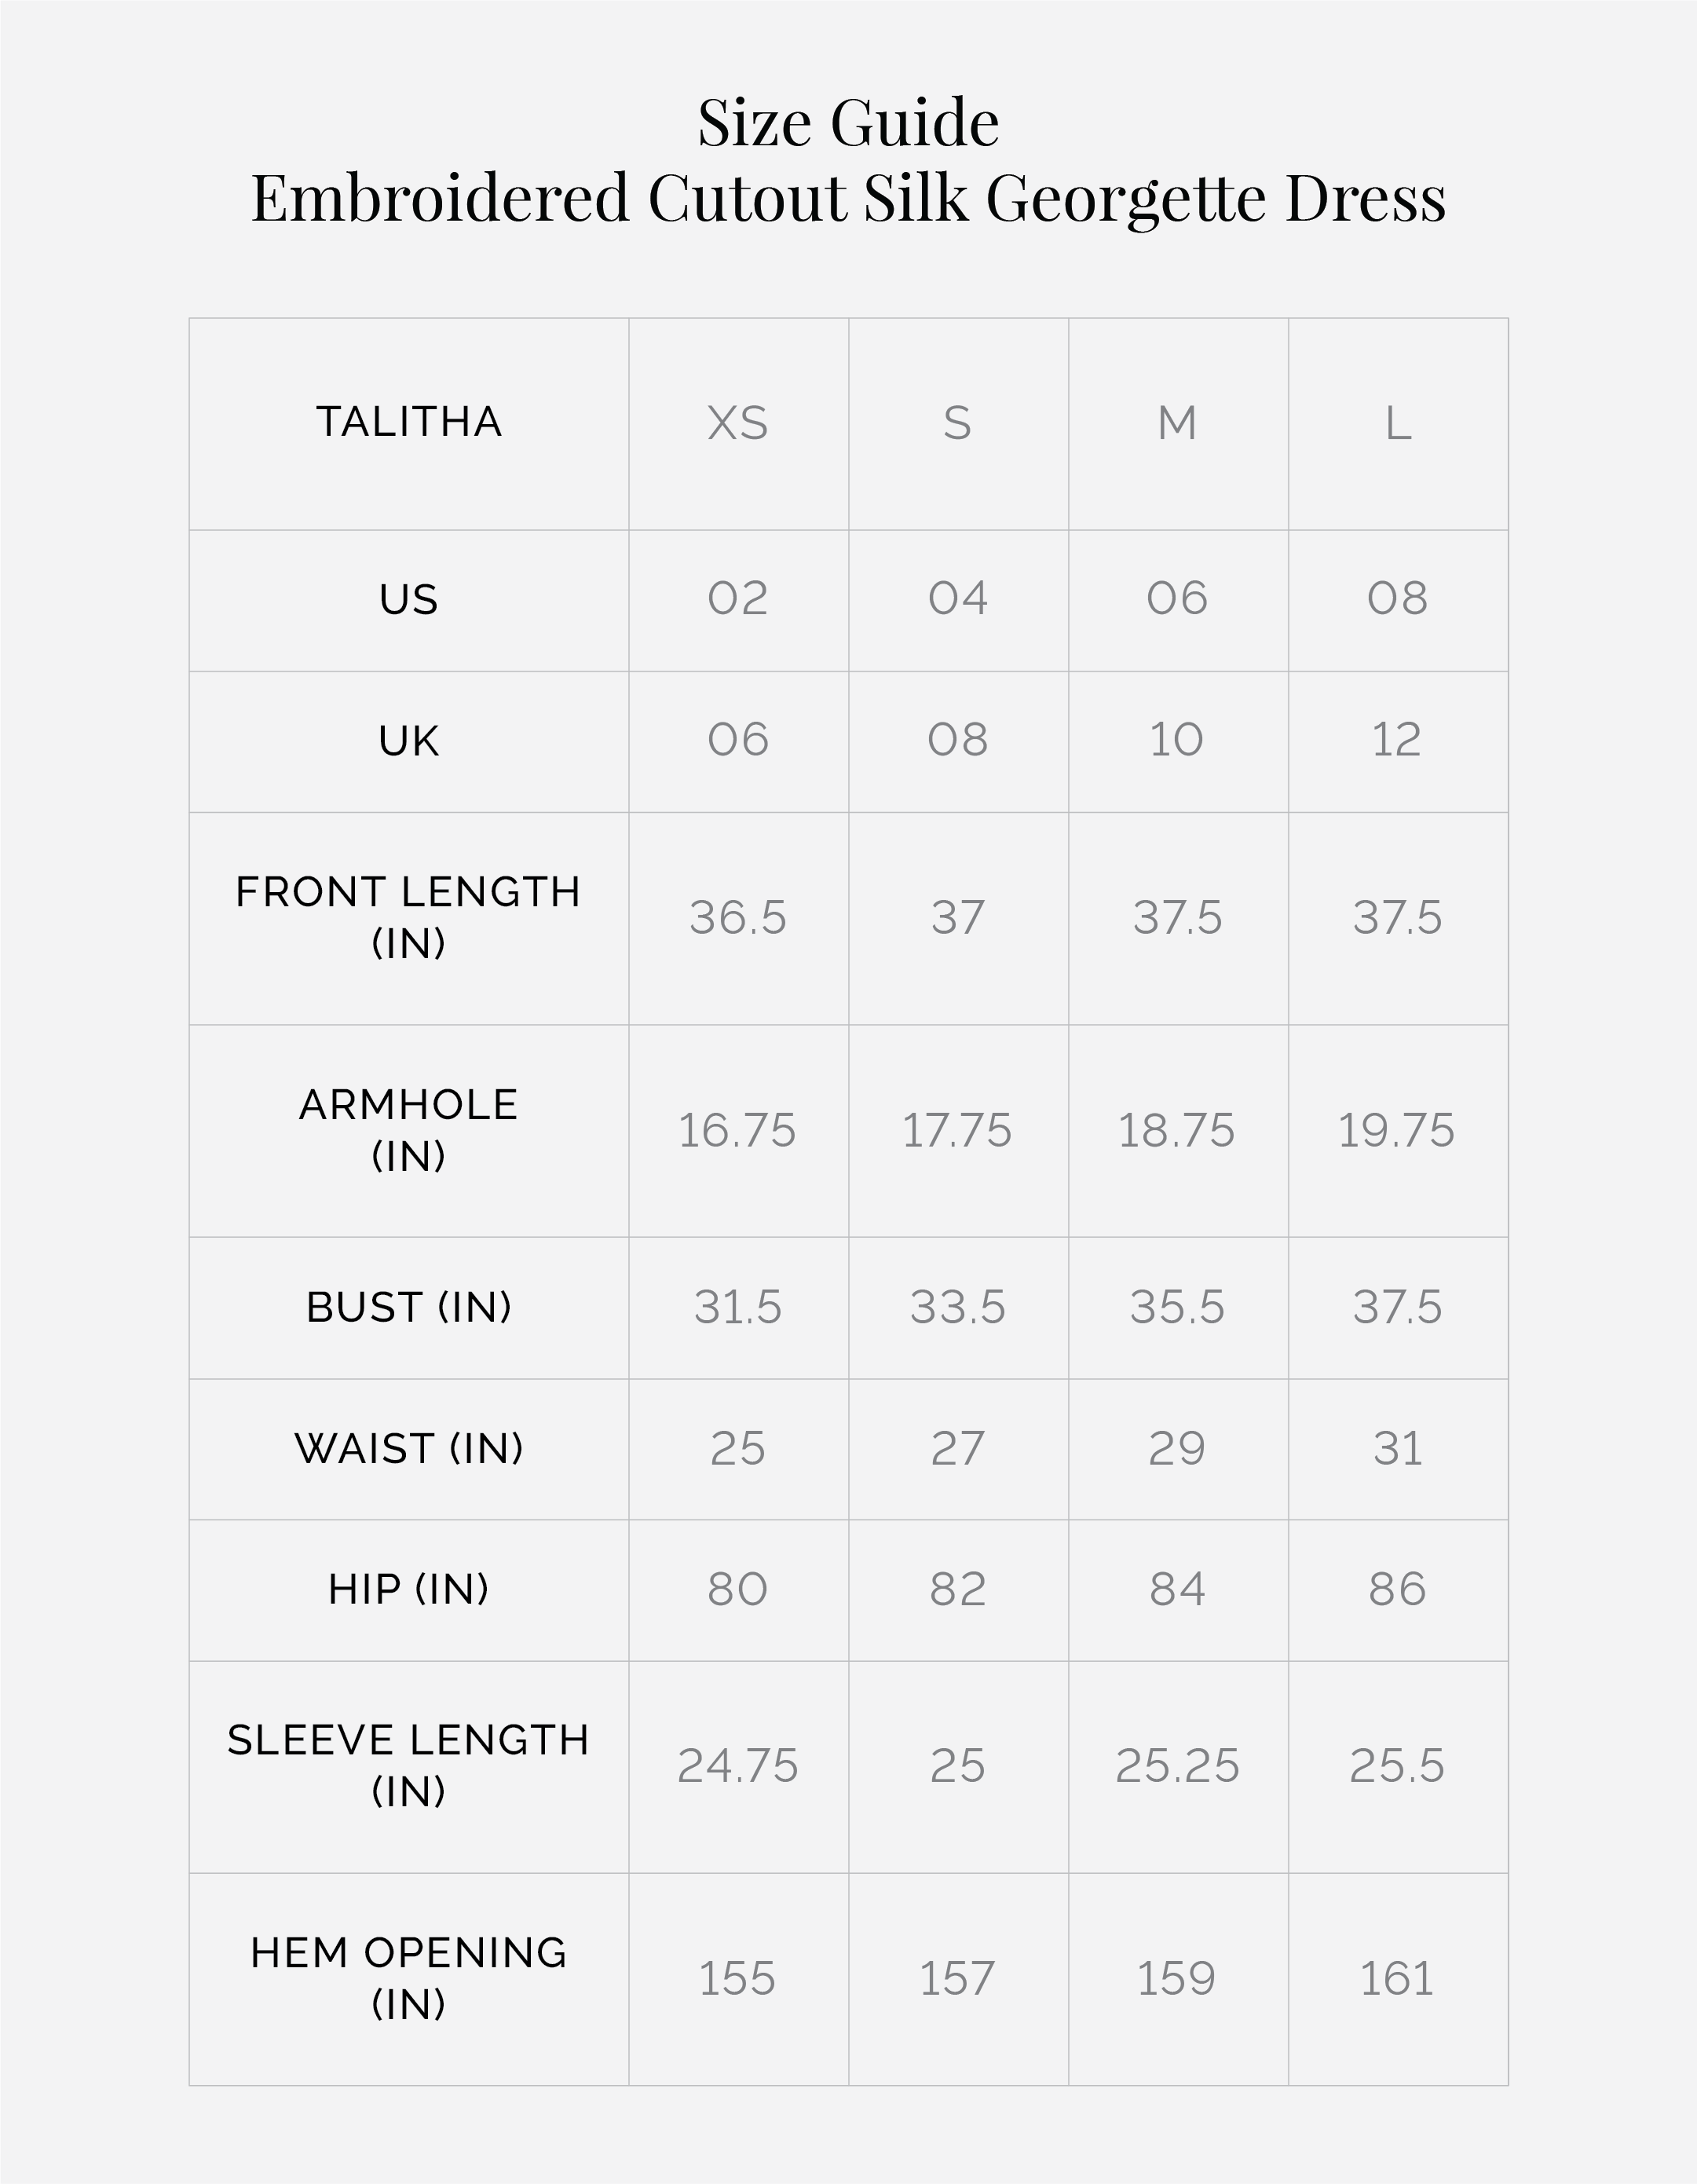Click the XS size column header
Screen dimensions: 1697x2184
tap(738, 423)
